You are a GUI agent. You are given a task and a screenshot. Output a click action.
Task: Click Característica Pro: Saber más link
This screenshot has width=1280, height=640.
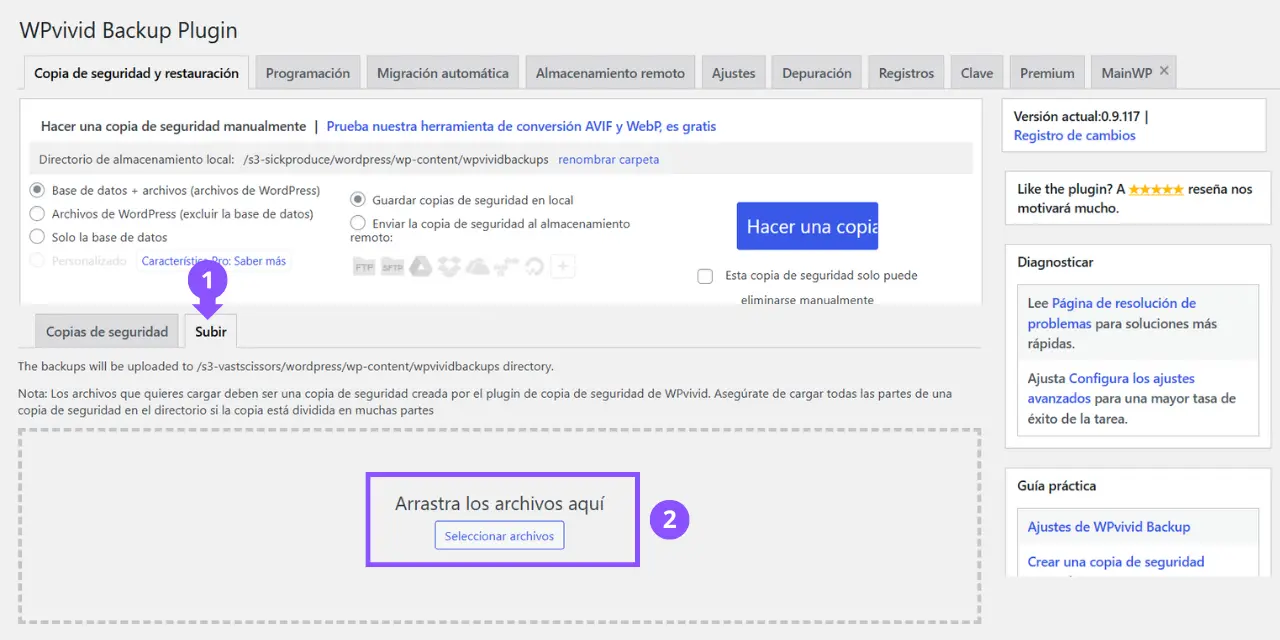[214, 261]
